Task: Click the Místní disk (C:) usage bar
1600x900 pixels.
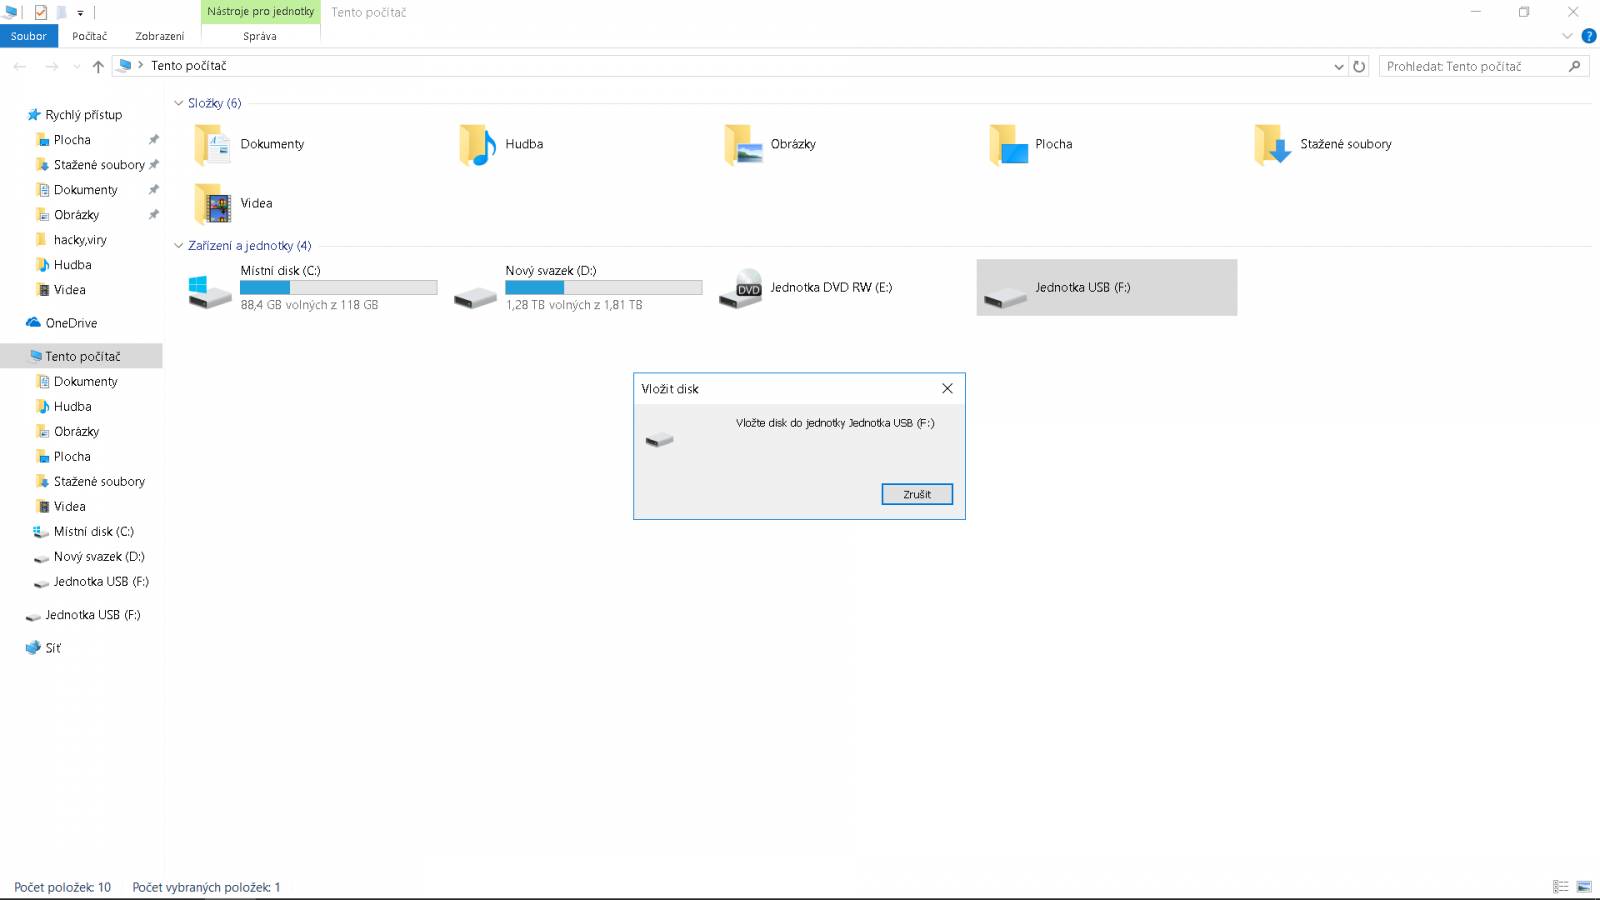Action: [x=339, y=288]
